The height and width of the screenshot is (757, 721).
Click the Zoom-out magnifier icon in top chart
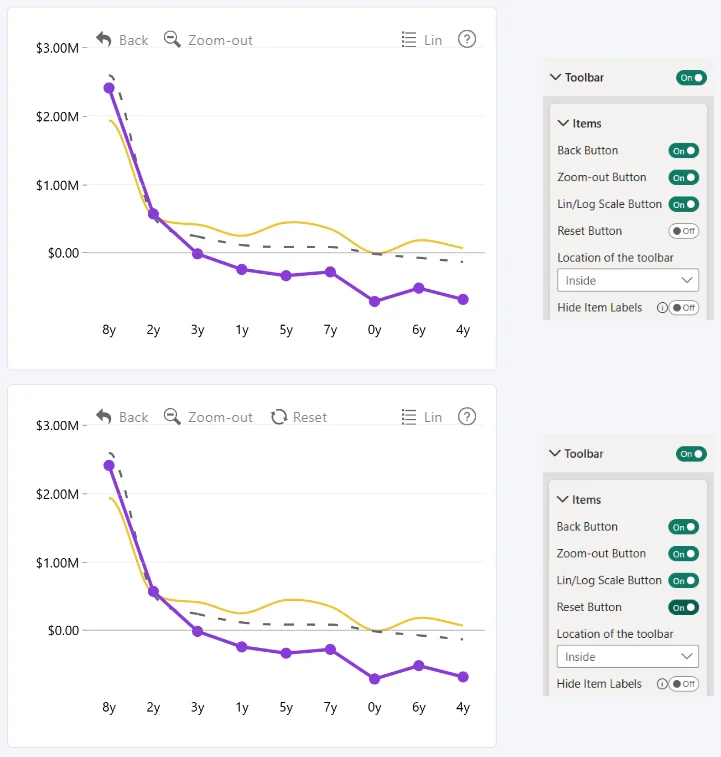(x=172, y=39)
